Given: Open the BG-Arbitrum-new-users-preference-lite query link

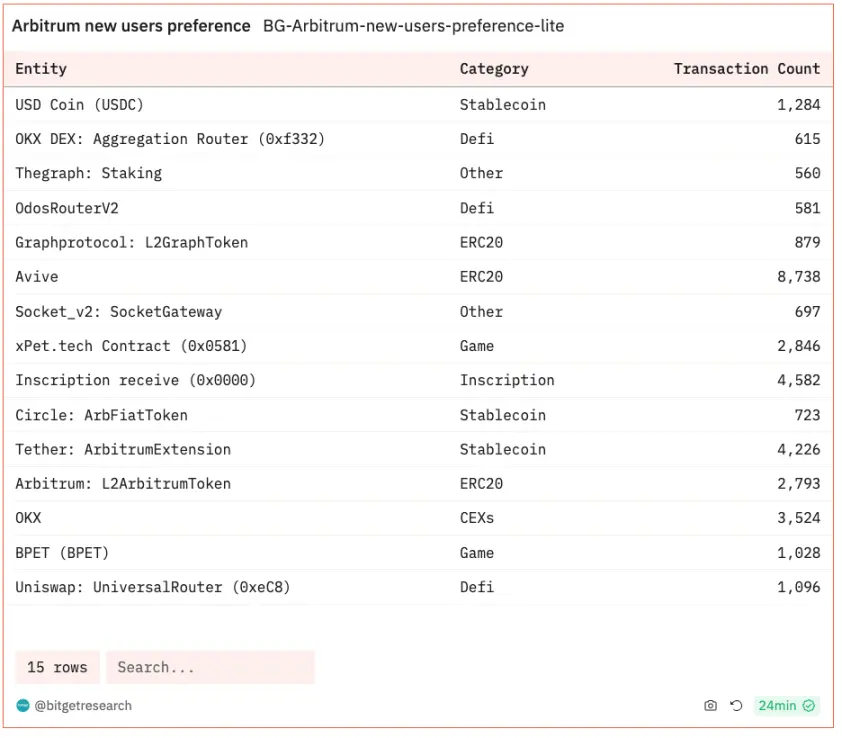Looking at the screenshot, I should (413, 26).
